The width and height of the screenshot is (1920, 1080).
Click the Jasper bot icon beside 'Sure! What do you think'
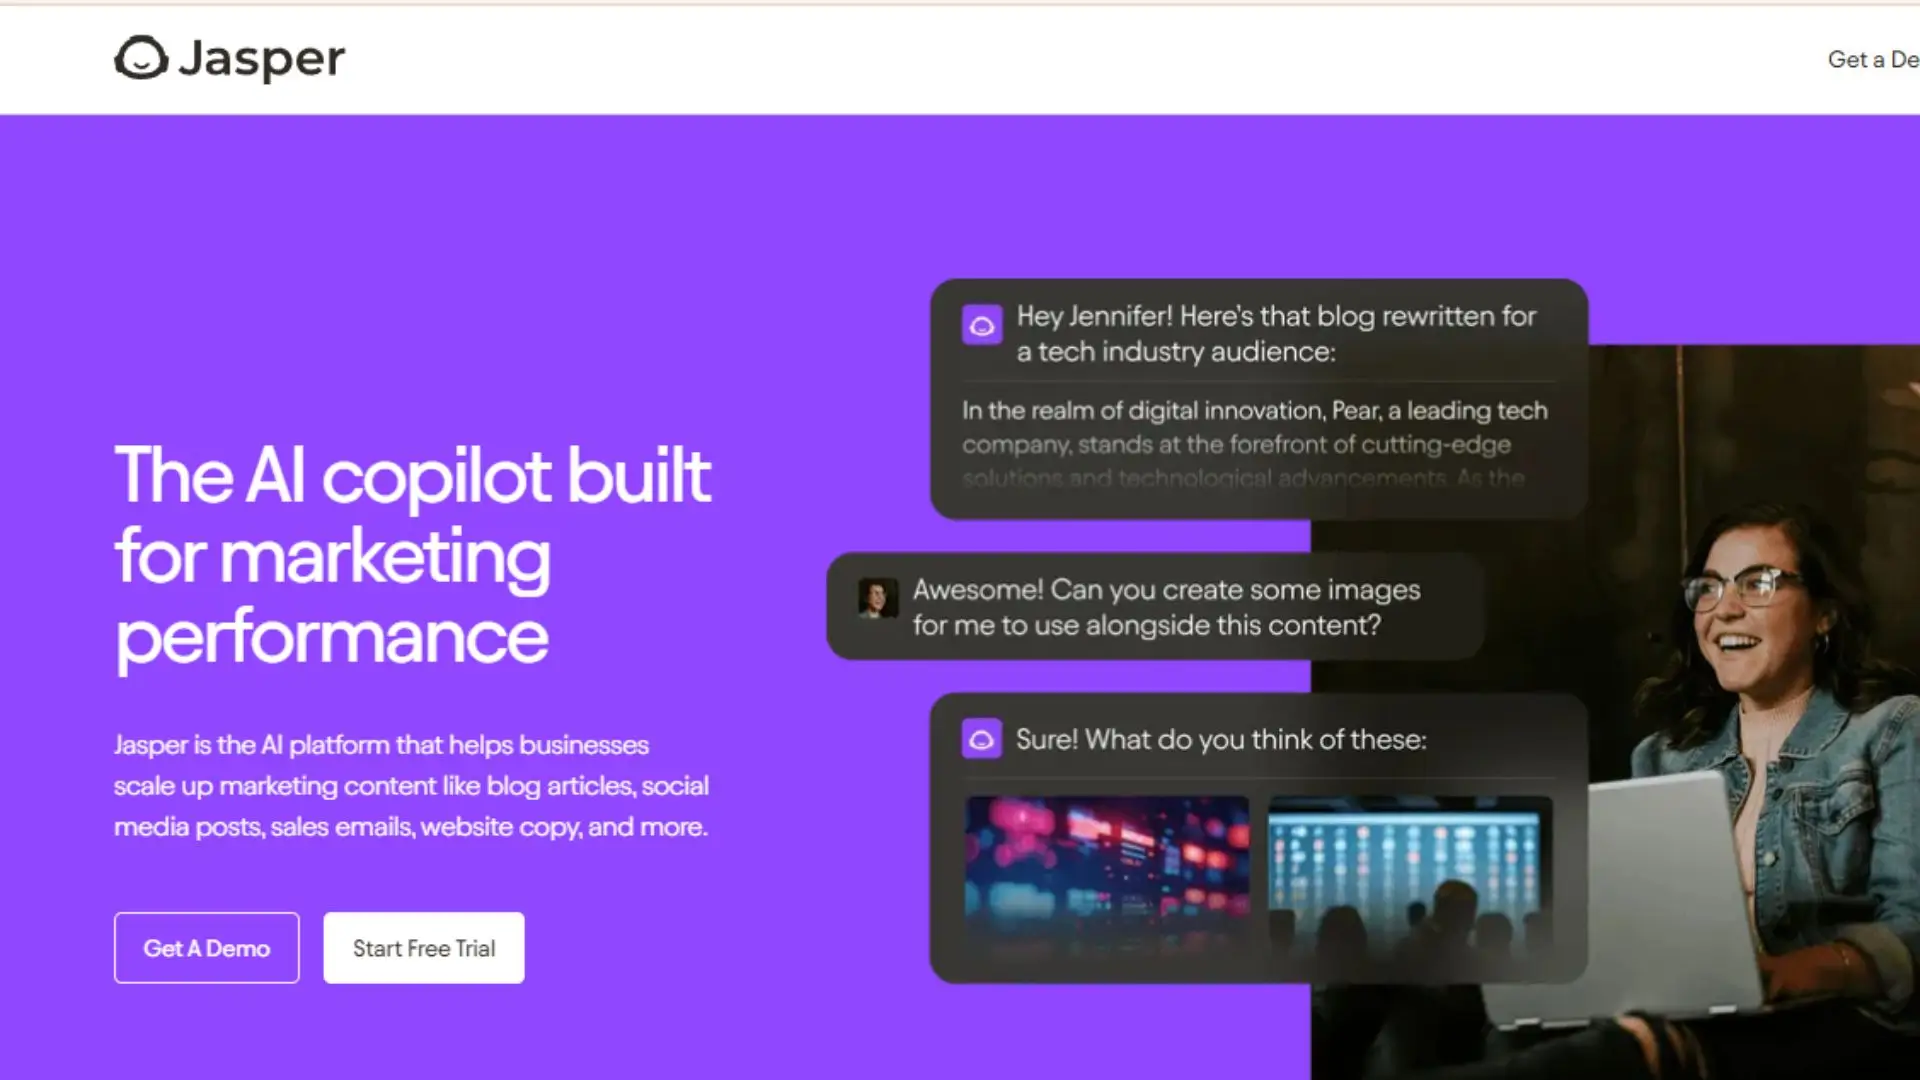point(982,739)
